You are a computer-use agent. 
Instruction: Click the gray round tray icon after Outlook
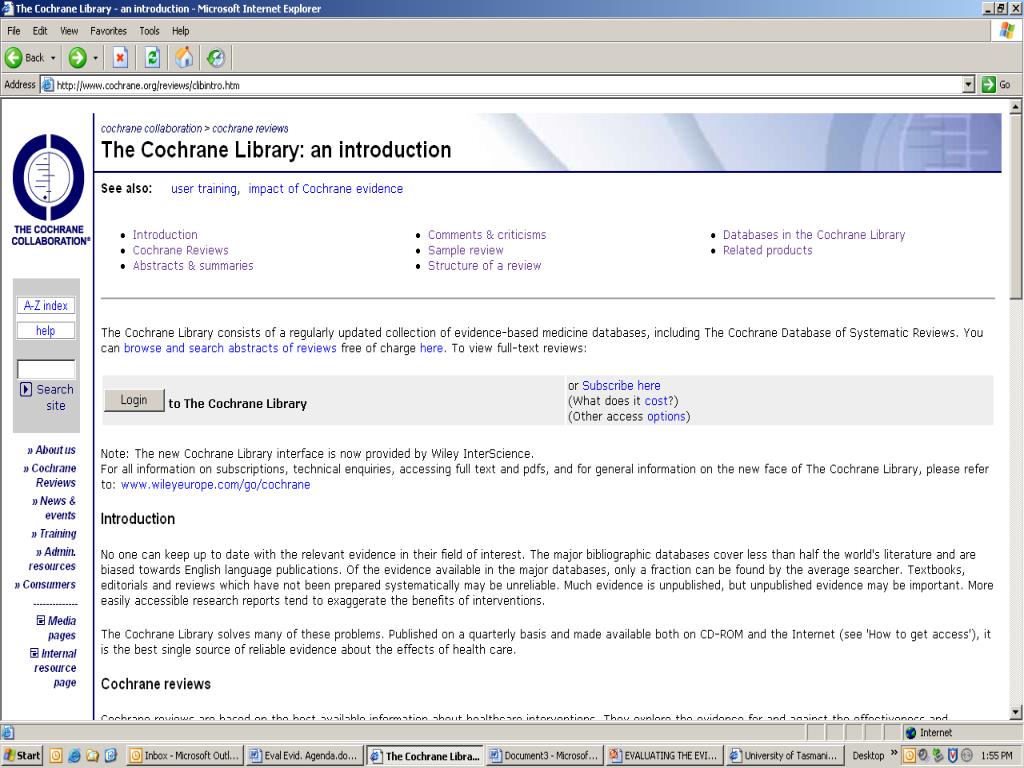coord(923,756)
